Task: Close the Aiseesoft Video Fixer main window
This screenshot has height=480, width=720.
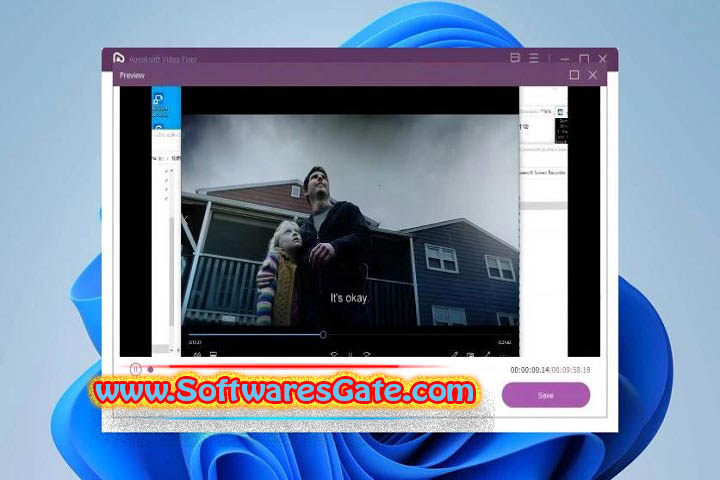Action: coord(603,59)
